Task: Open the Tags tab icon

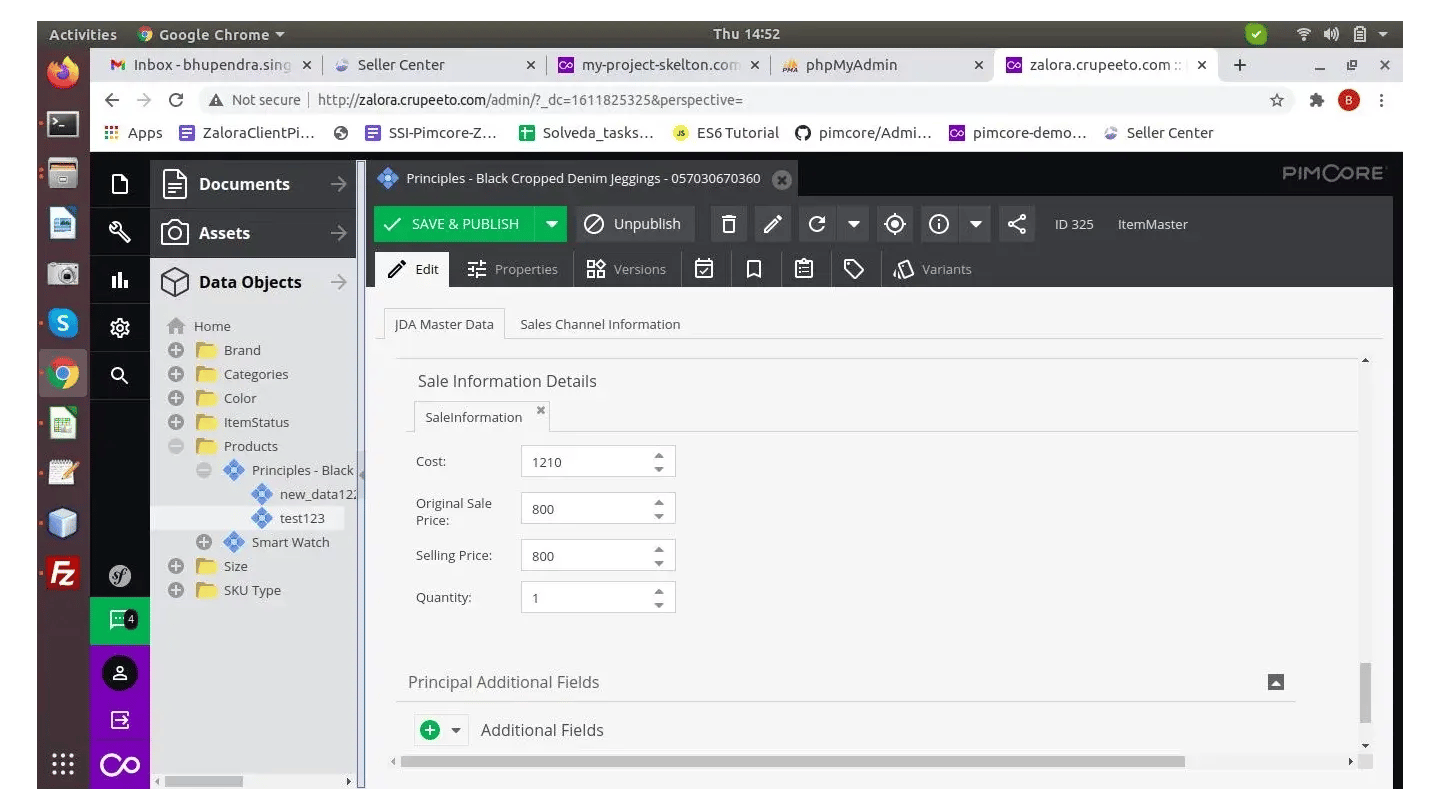Action: click(x=853, y=269)
